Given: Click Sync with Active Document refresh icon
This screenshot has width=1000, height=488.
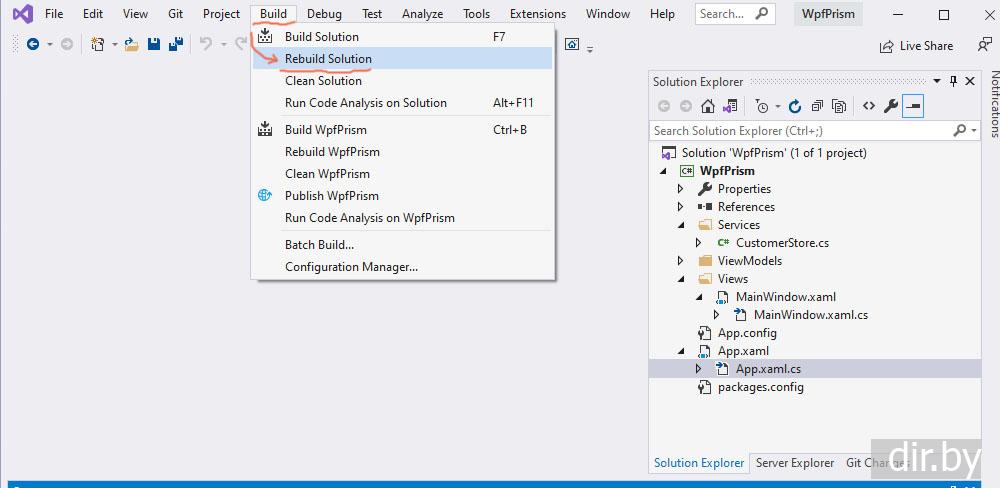Looking at the screenshot, I should click(795, 106).
